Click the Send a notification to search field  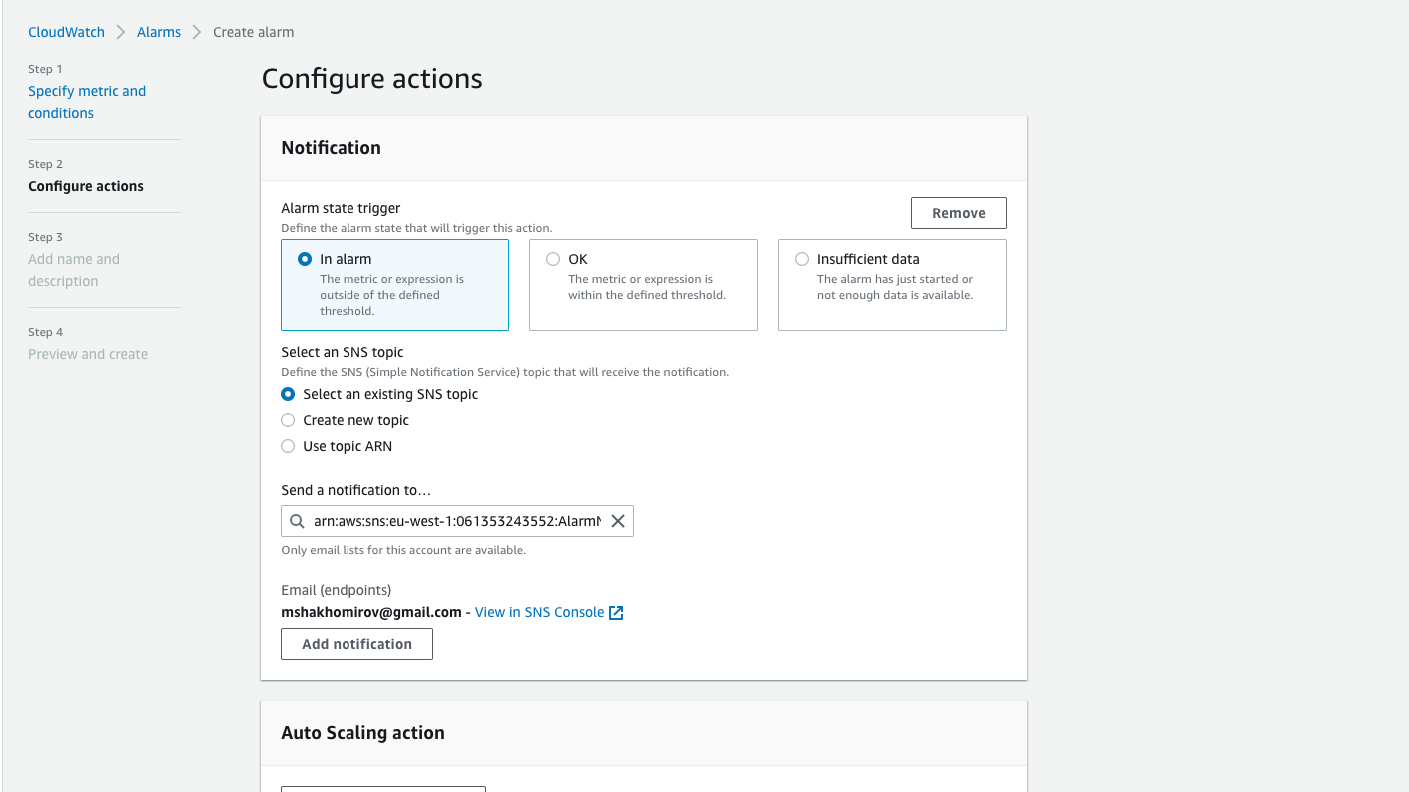(x=457, y=521)
